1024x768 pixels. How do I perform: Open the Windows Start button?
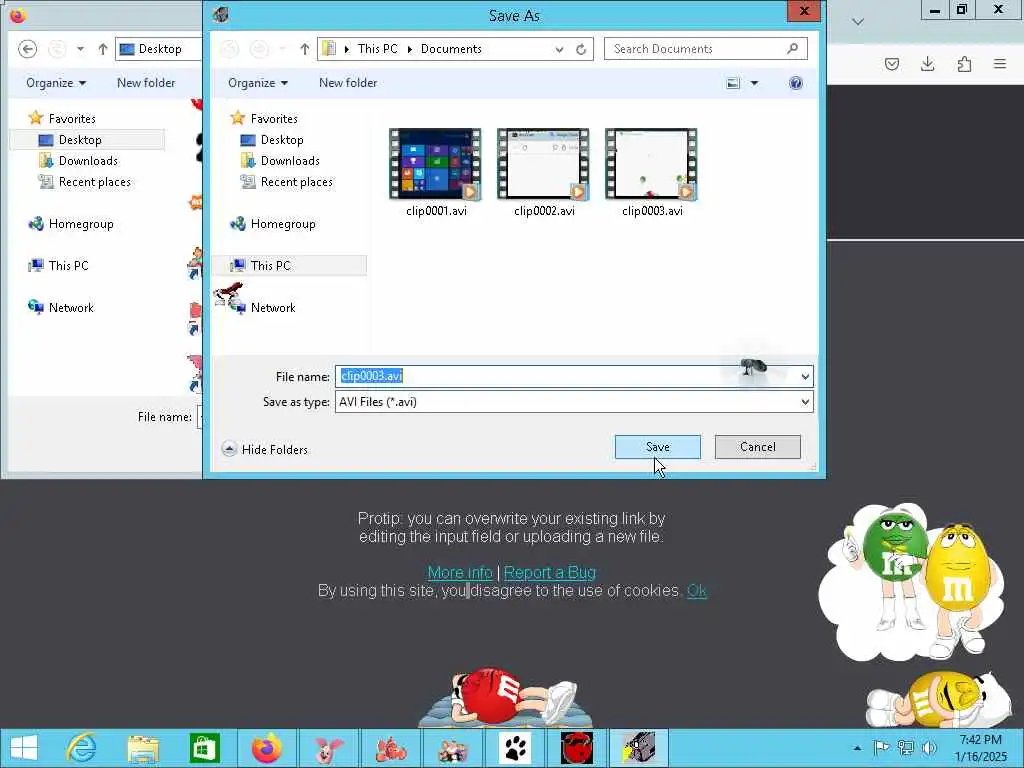pyautogui.click(x=24, y=748)
